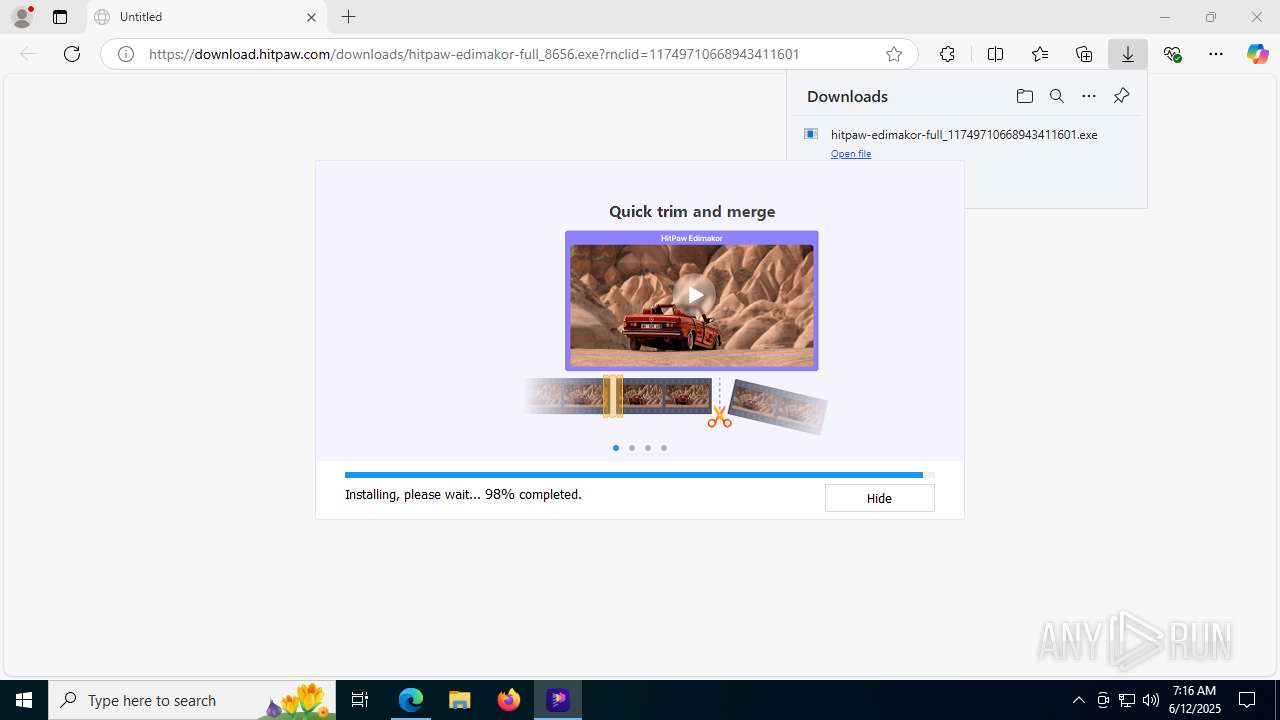Refresh the current page
The height and width of the screenshot is (720, 1280).
(72, 54)
